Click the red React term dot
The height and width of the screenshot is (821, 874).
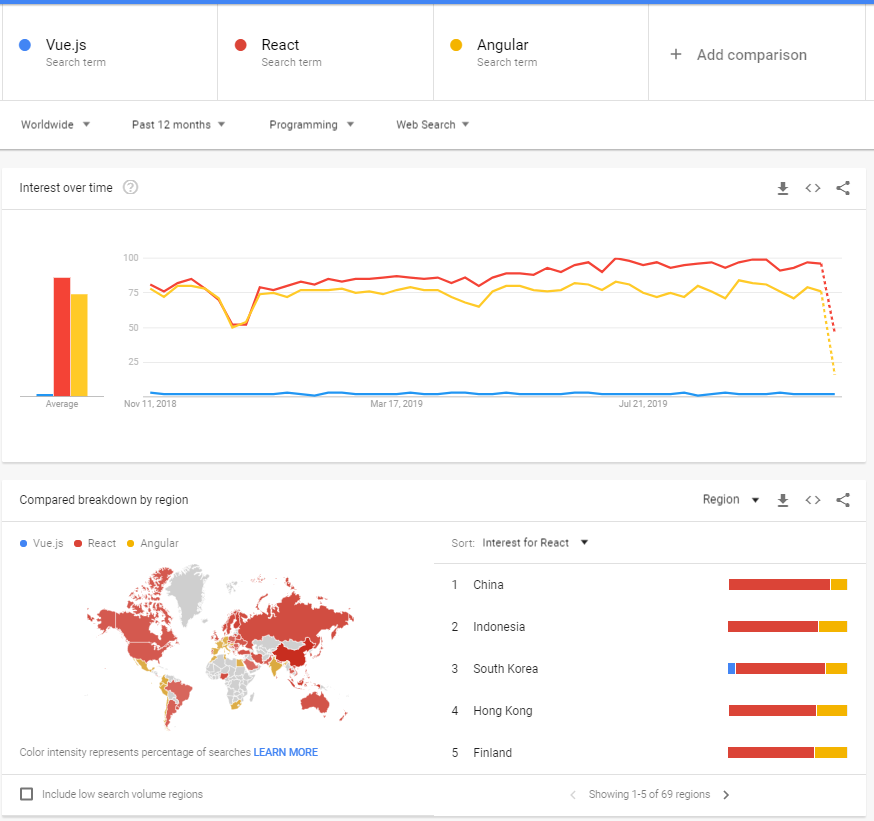coord(240,45)
